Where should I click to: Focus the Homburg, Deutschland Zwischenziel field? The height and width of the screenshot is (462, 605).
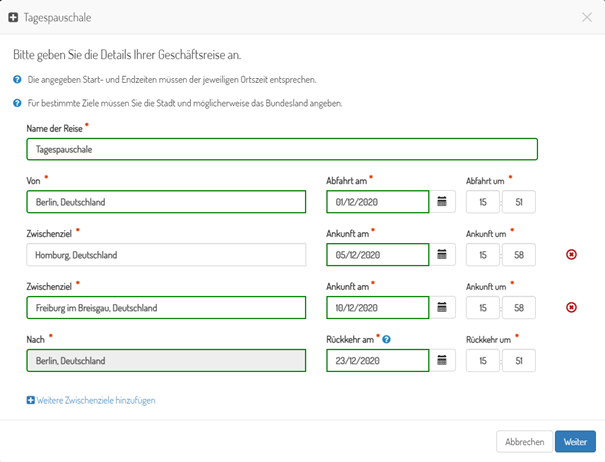click(166, 254)
